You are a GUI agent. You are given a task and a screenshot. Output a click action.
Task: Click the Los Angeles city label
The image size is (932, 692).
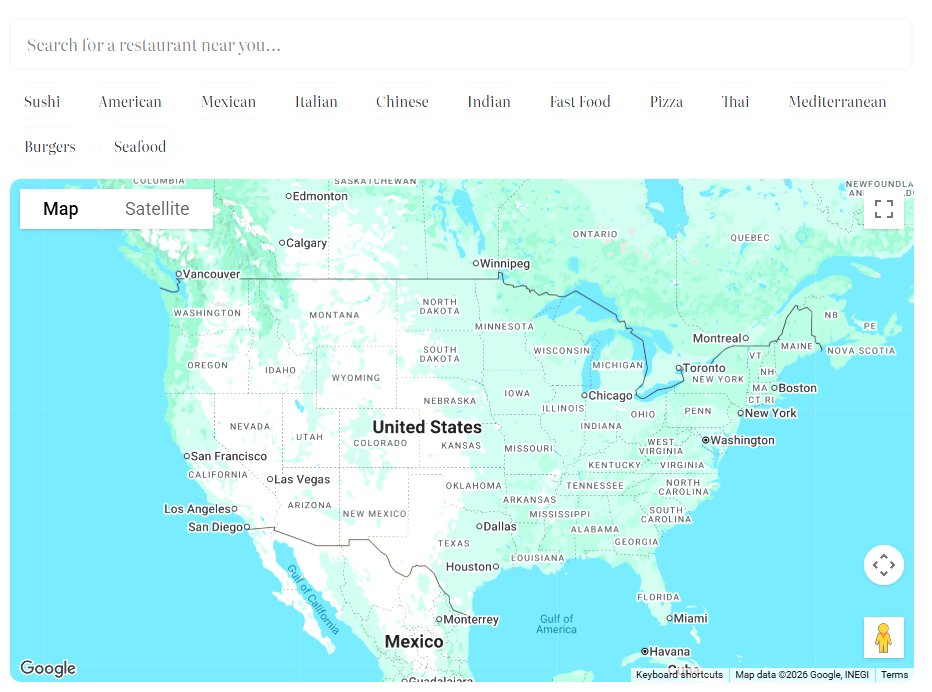[x=197, y=509]
